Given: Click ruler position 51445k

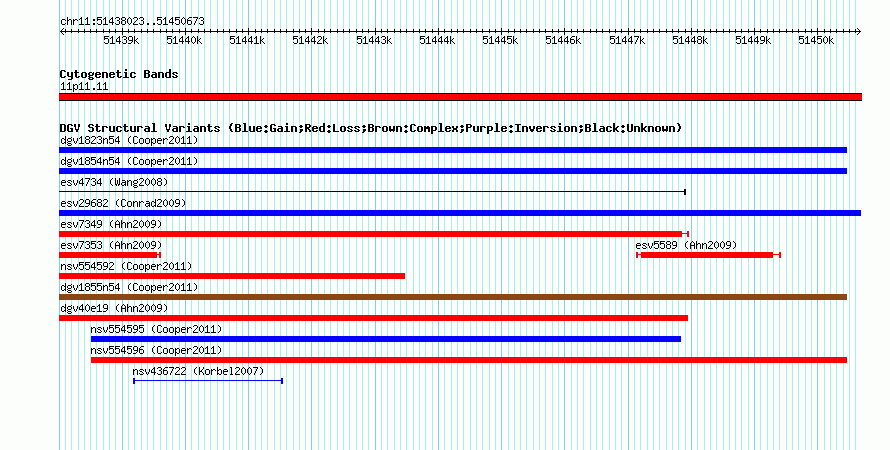Looking at the screenshot, I should point(500,41).
